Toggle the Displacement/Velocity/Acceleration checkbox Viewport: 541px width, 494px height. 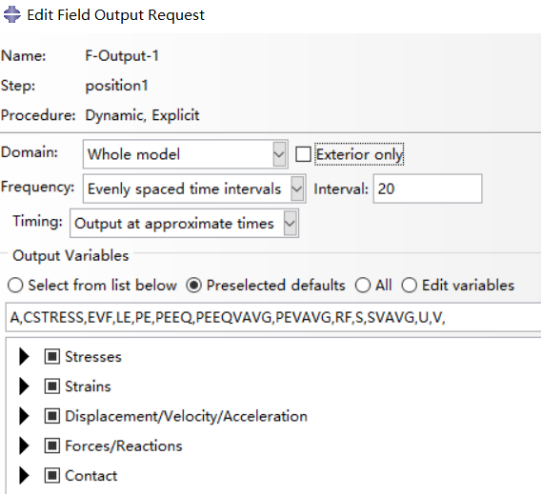[52, 416]
